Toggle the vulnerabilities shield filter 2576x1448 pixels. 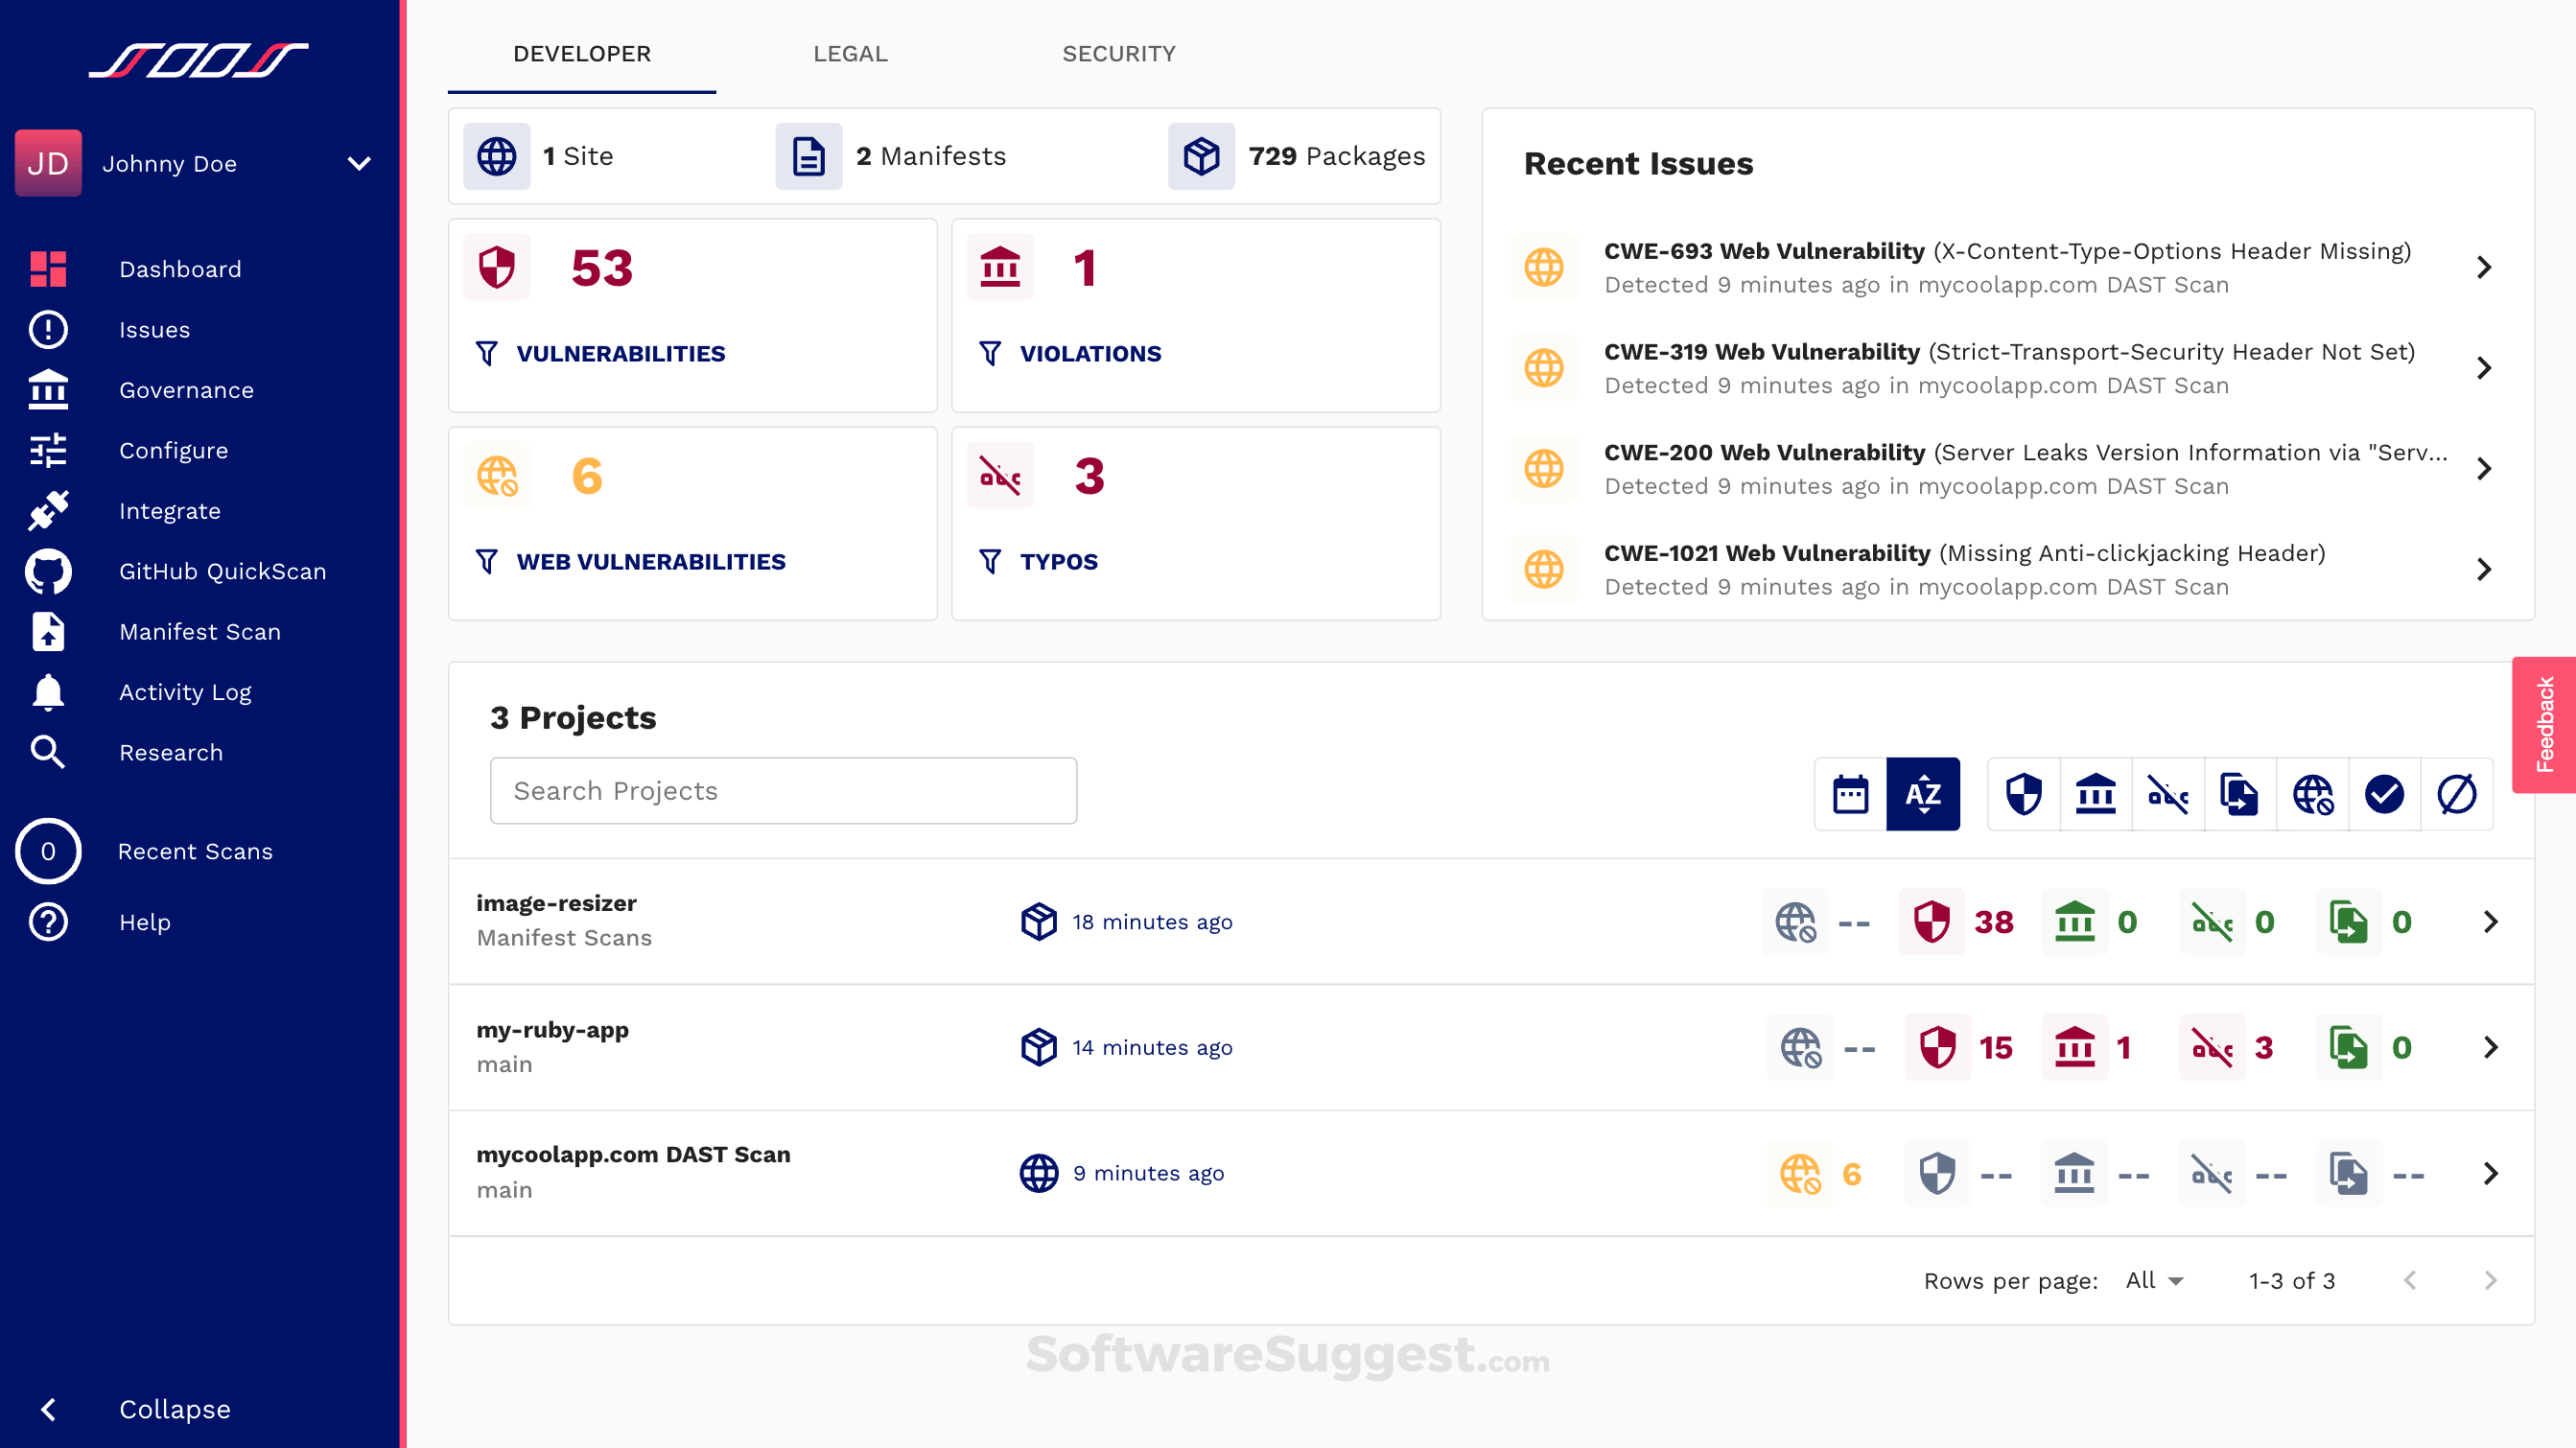(2022, 793)
